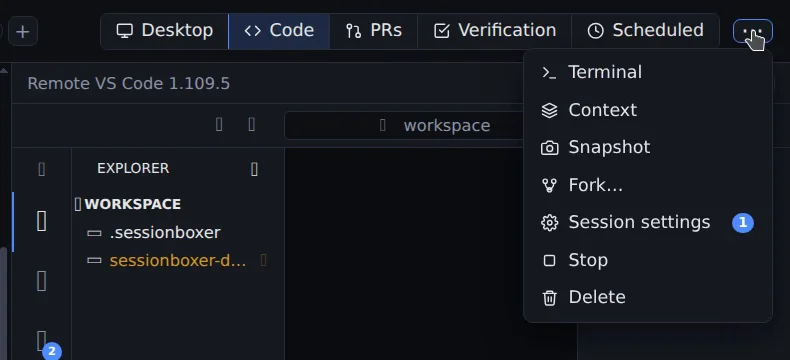Click the Terminal prompt icon
This screenshot has height=360, width=790.
click(549, 73)
